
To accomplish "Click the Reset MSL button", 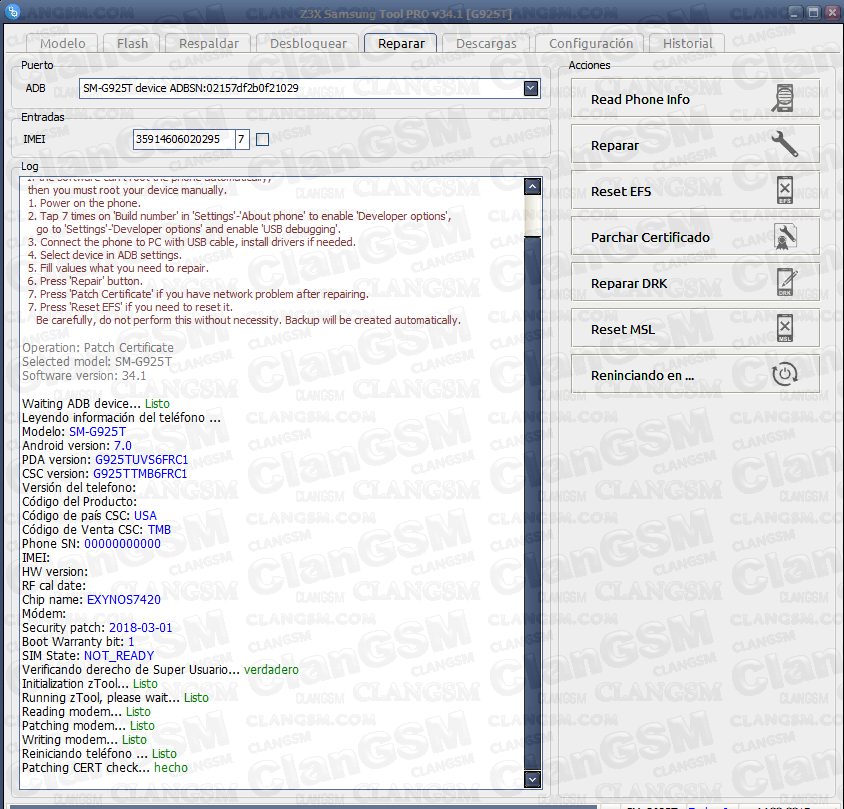I will (x=695, y=329).
